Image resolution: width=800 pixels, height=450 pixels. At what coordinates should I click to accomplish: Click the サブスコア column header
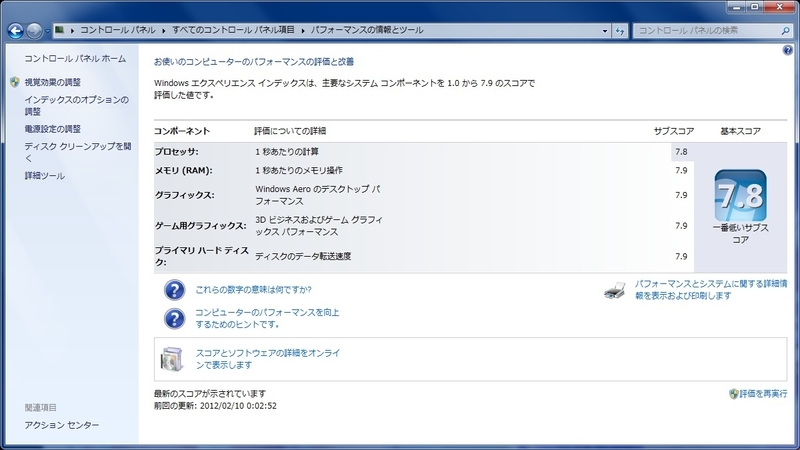click(673, 132)
